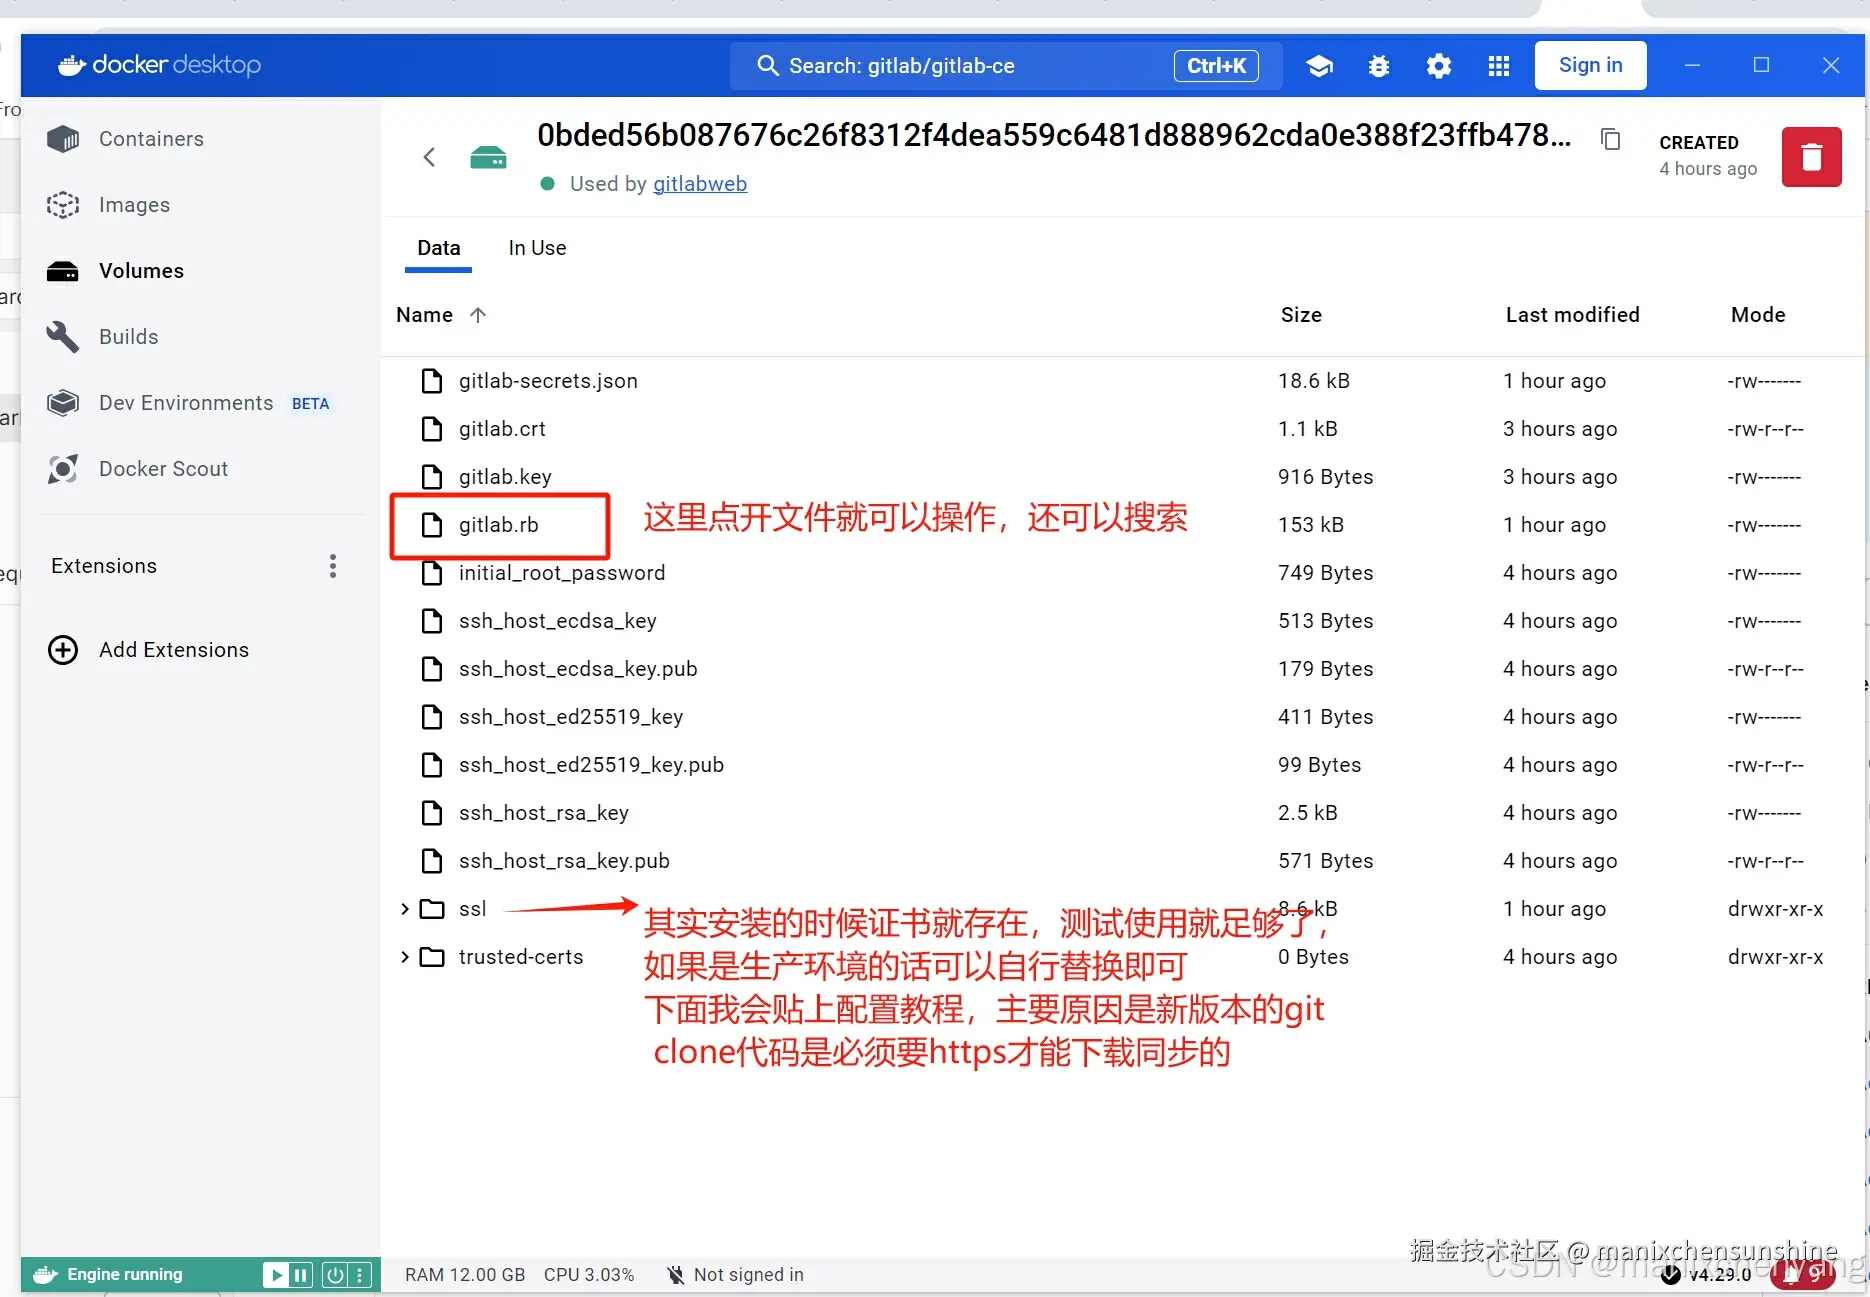
Task: Click the gitlab.key file icon
Action: [432, 477]
